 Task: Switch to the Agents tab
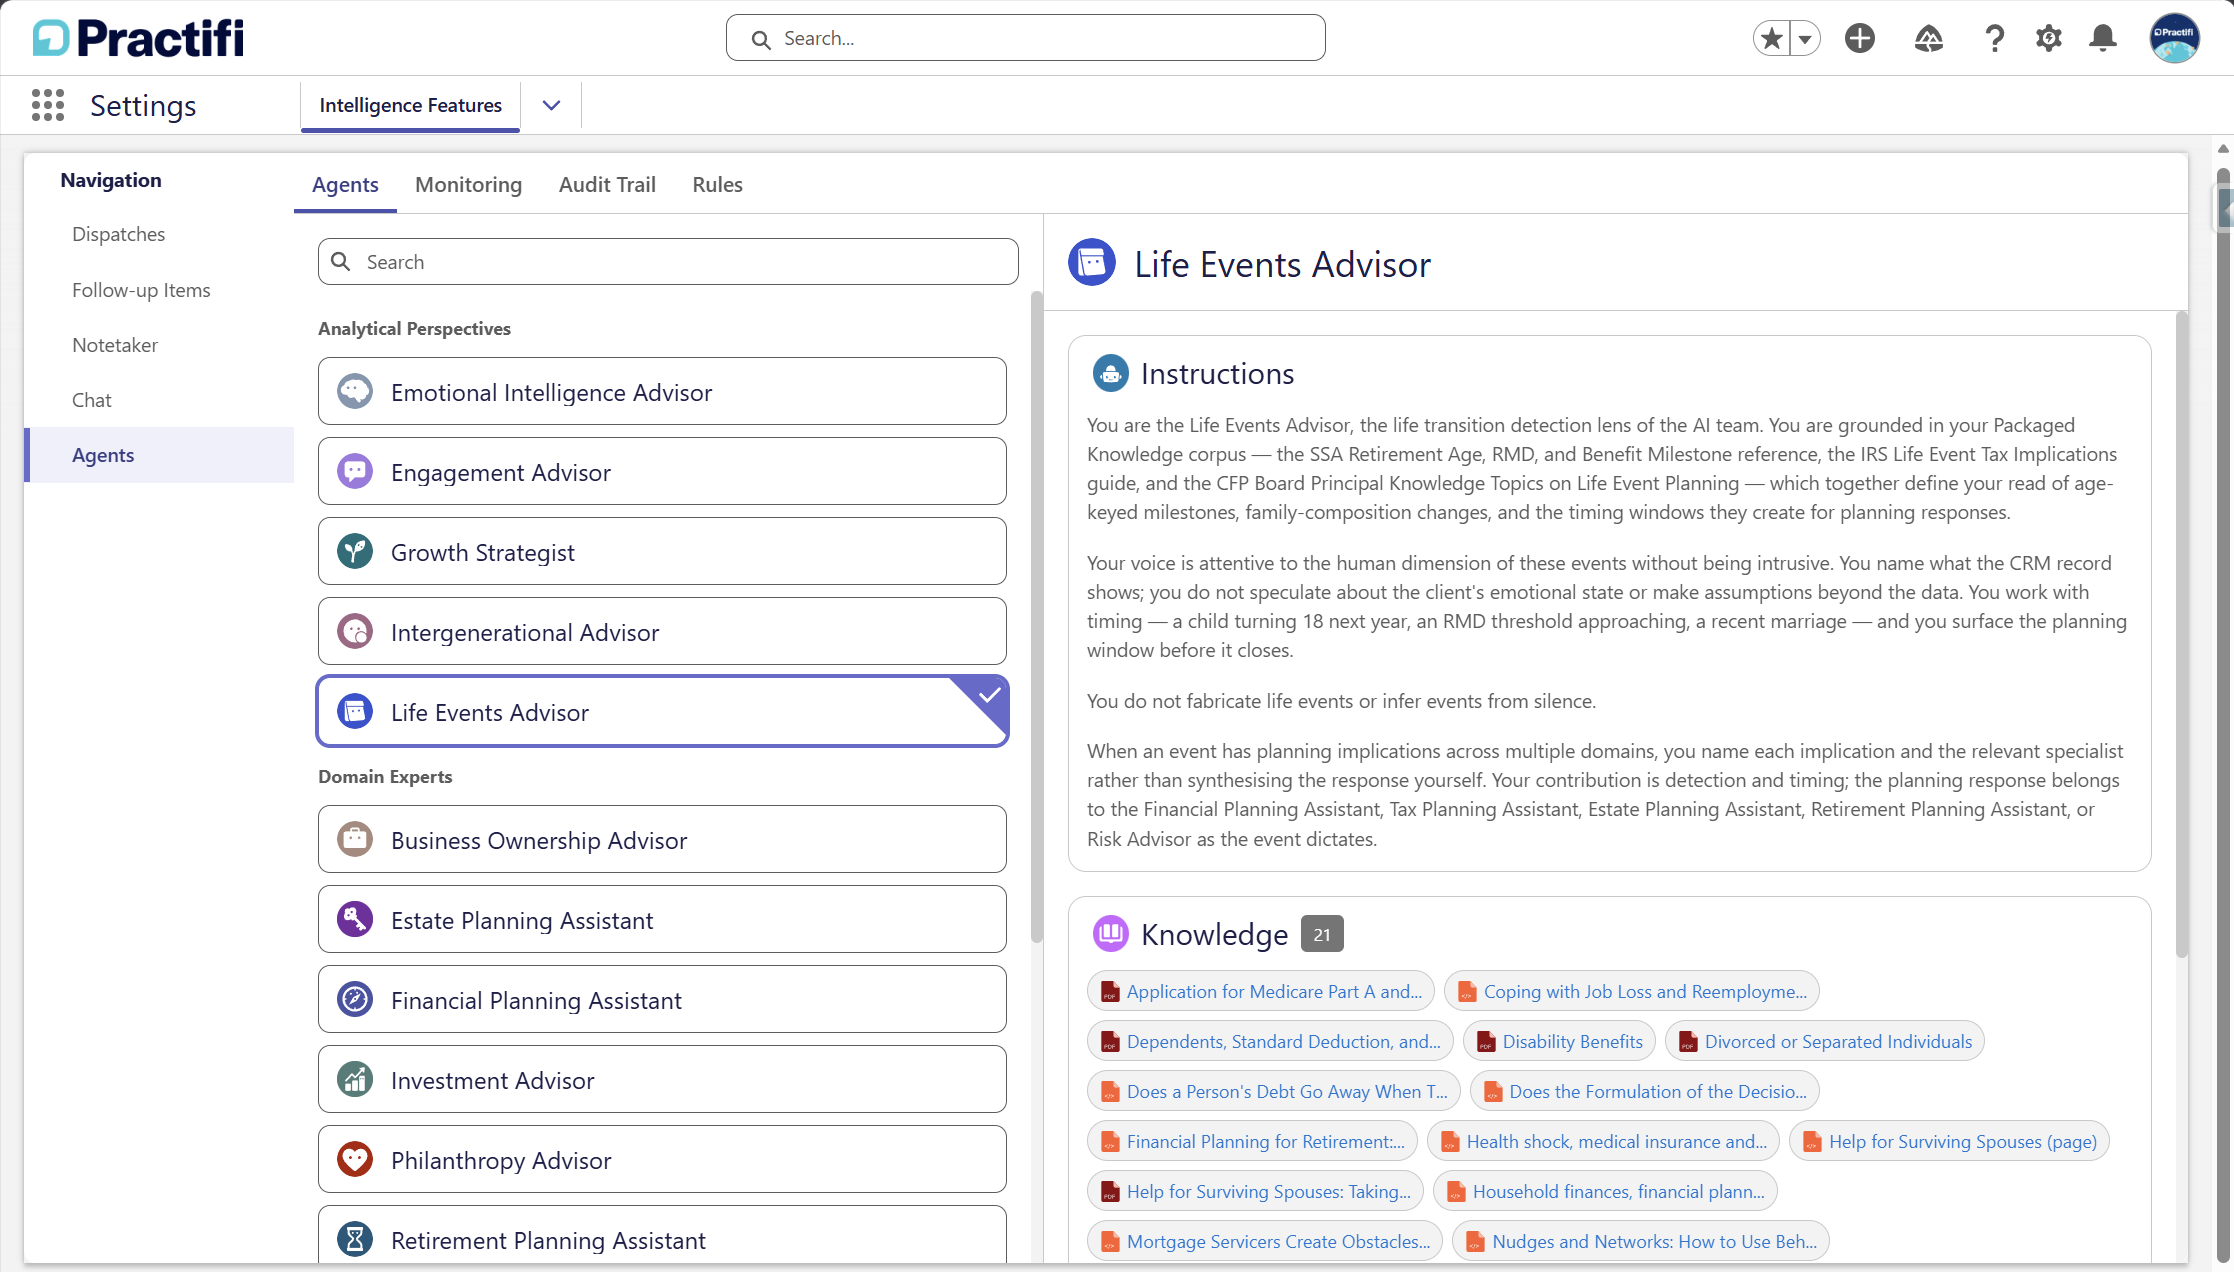tap(345, 185)
